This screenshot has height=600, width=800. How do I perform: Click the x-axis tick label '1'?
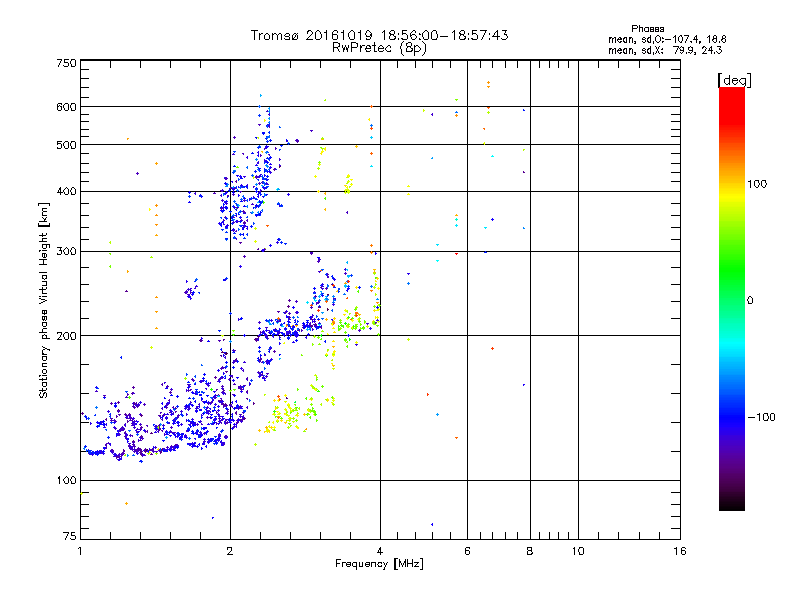pos(81,551)
